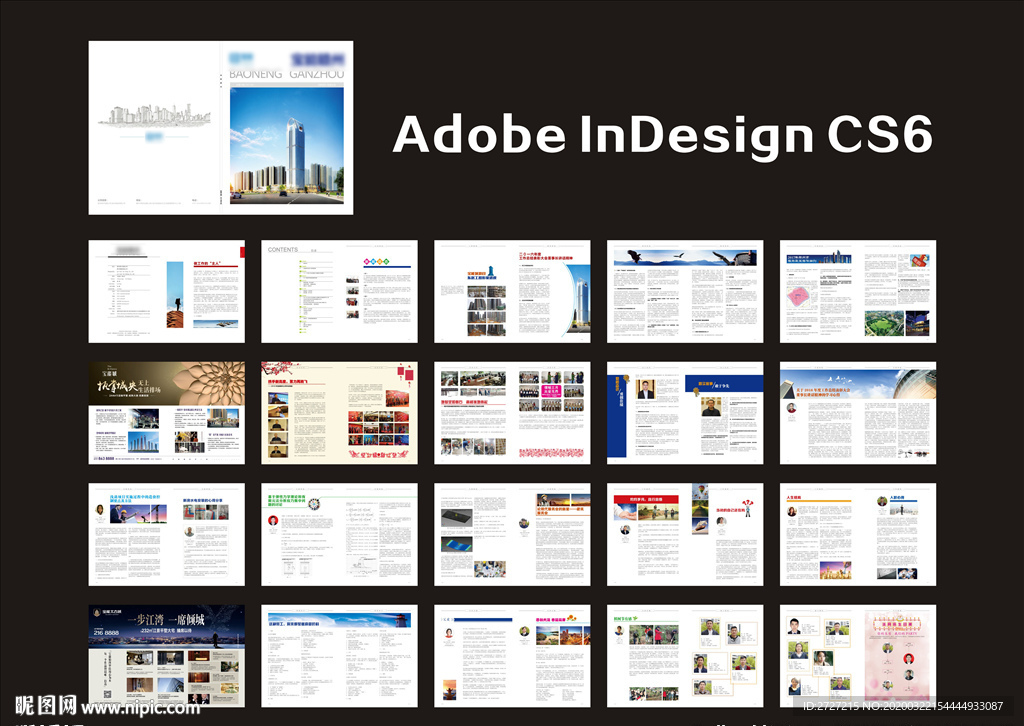The height and width of the screenshot is (726, 1024).
Task: Select the spread with blue sky pavilion banner
Action: coord(340,655)
